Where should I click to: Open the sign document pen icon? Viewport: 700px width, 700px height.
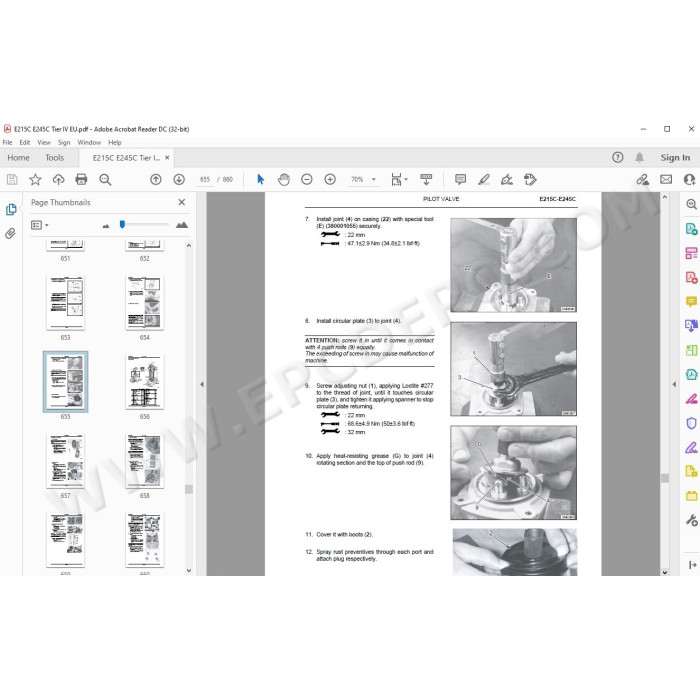coord(507,179)
